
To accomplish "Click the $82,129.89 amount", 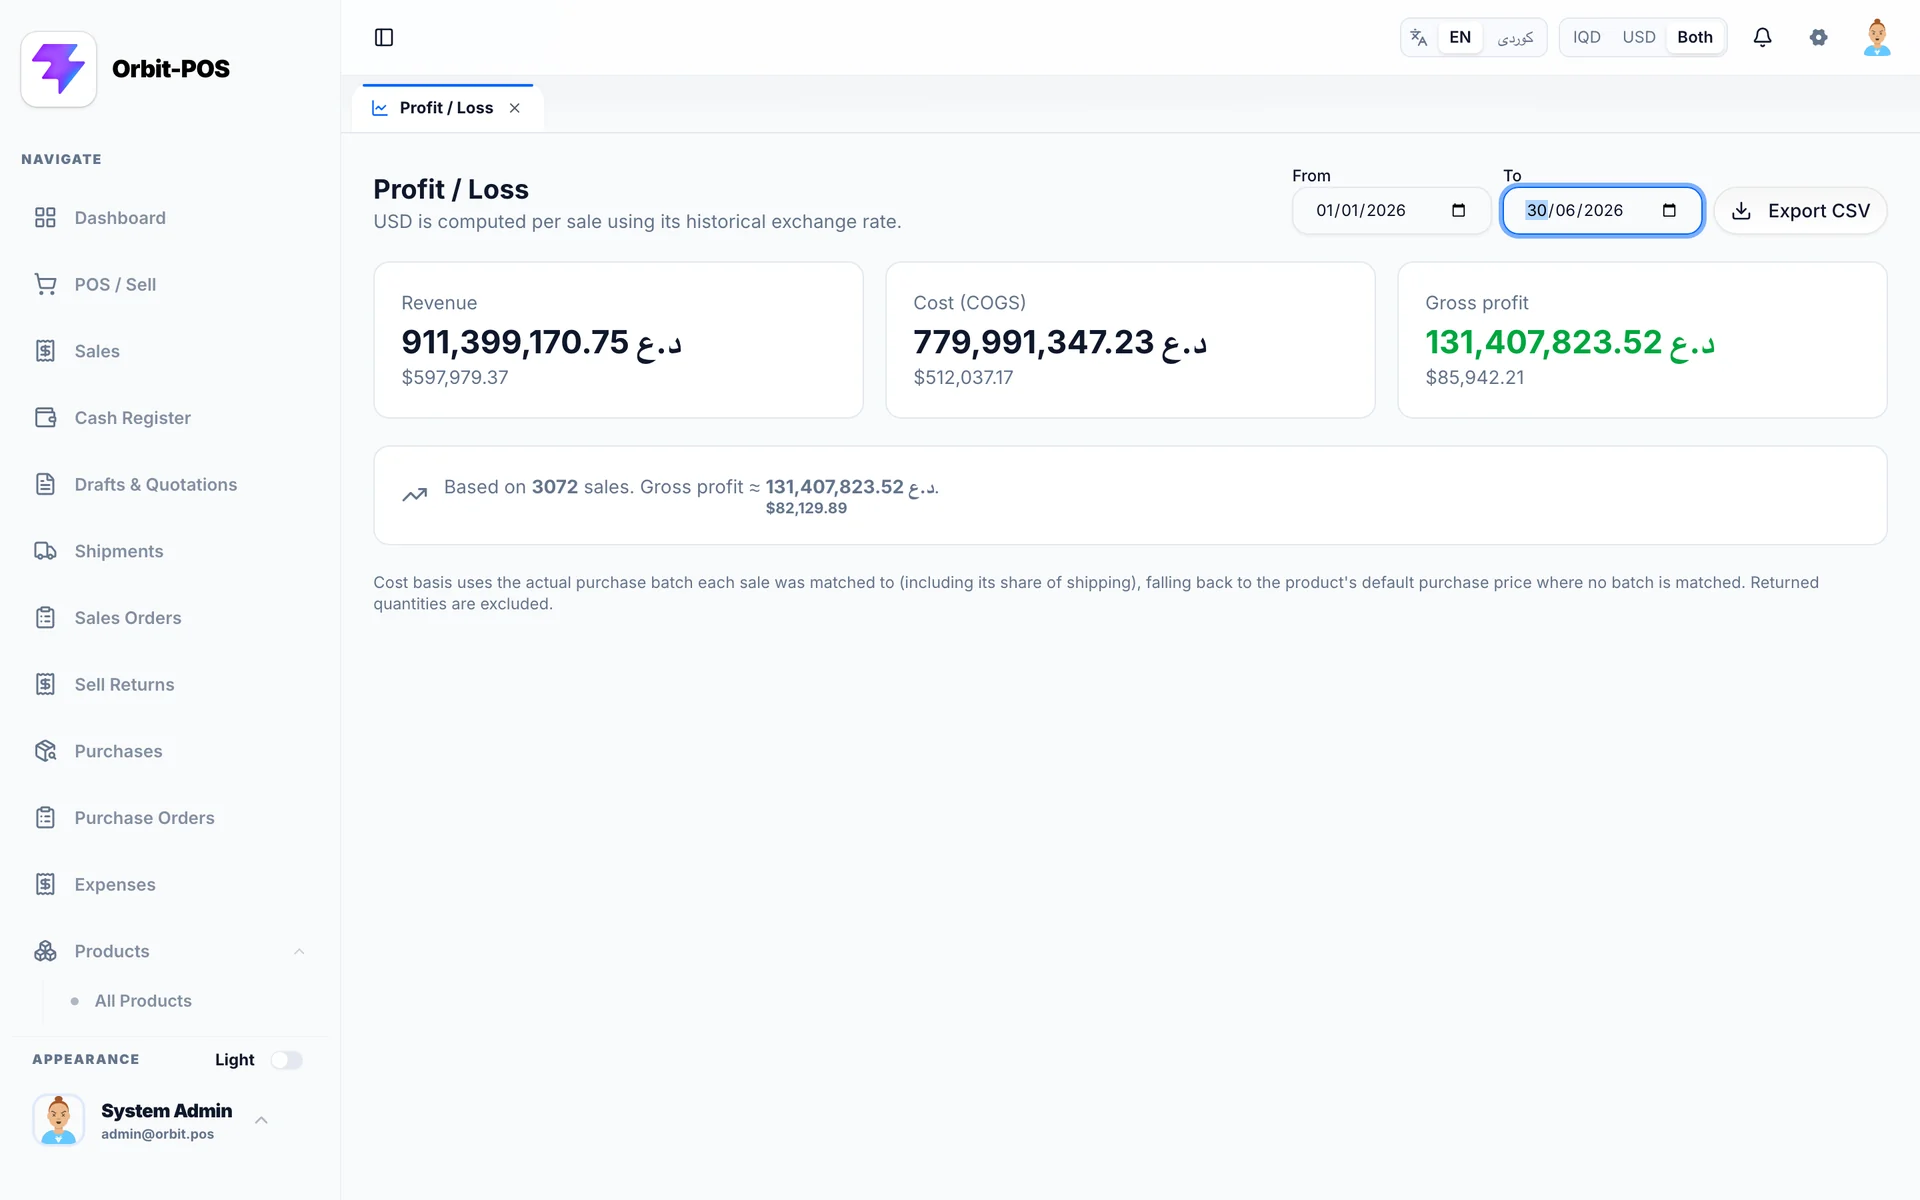I will point(806,508).
